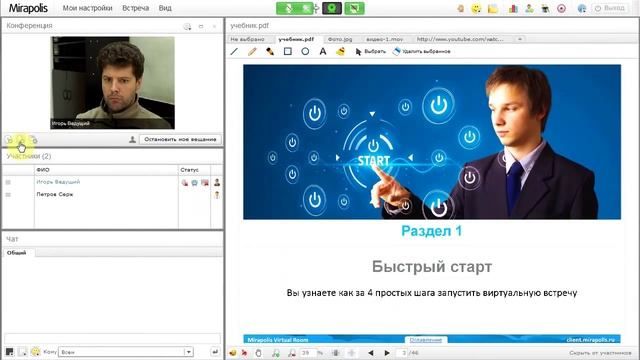Click the 'ФИО' column header
Viewport: 640px width, 360px height.
click(106, 170)
